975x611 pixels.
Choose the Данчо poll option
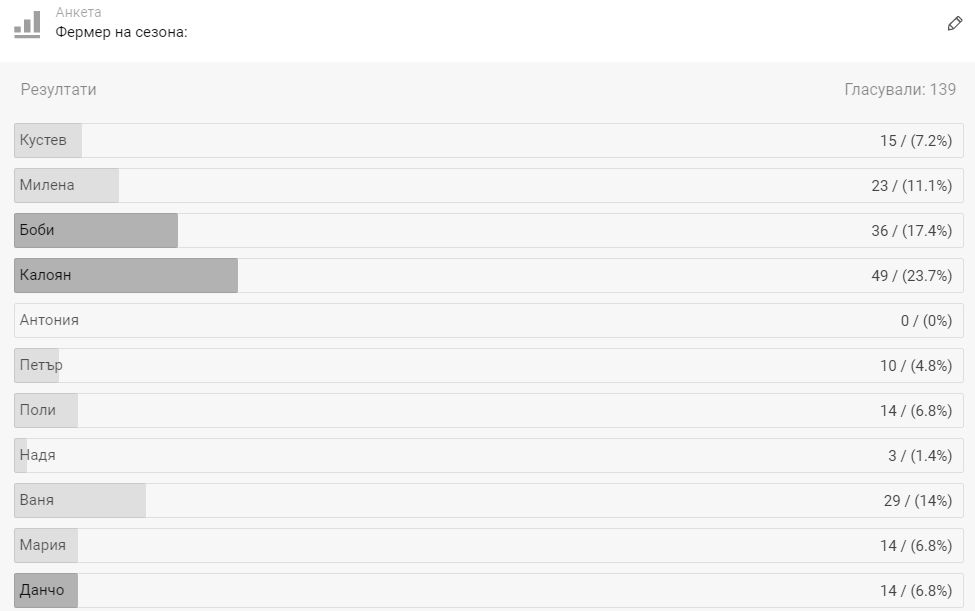point(489,590)
